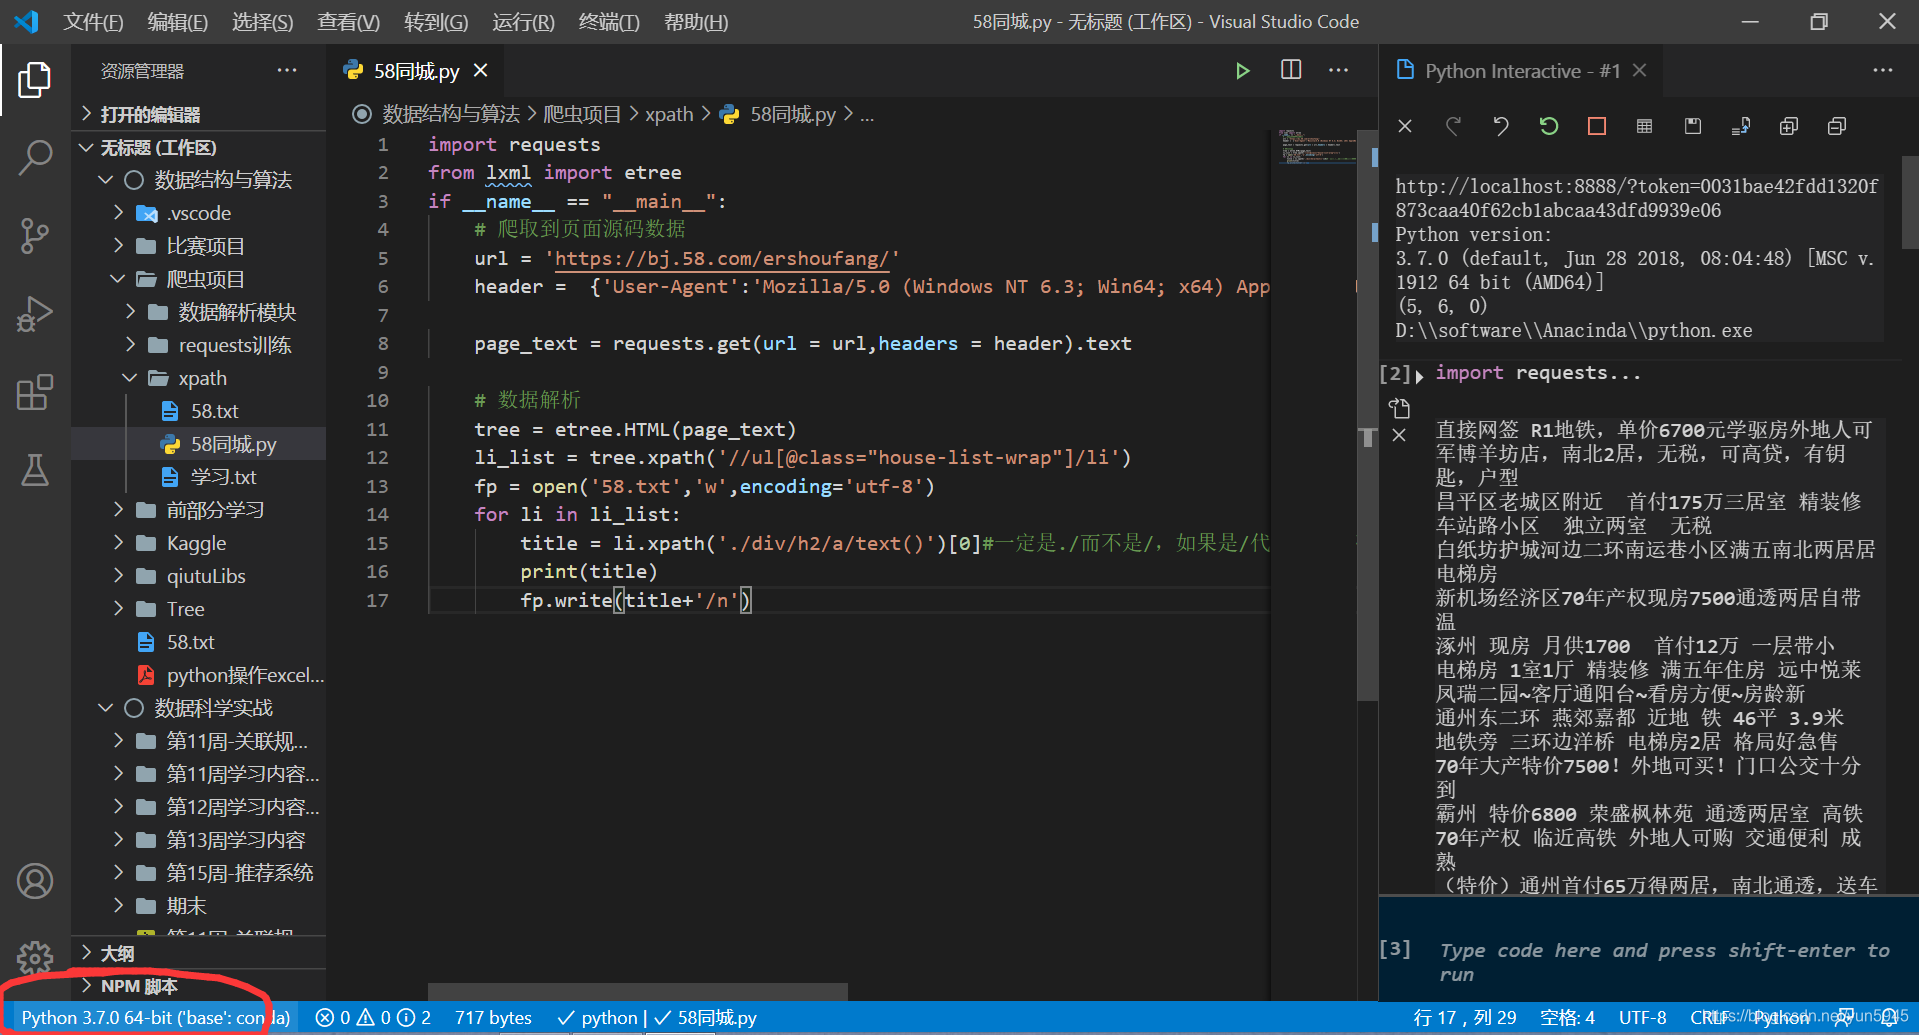Split the editor to the right
Screen dimensions: 1919x1035
[1291, 70]
